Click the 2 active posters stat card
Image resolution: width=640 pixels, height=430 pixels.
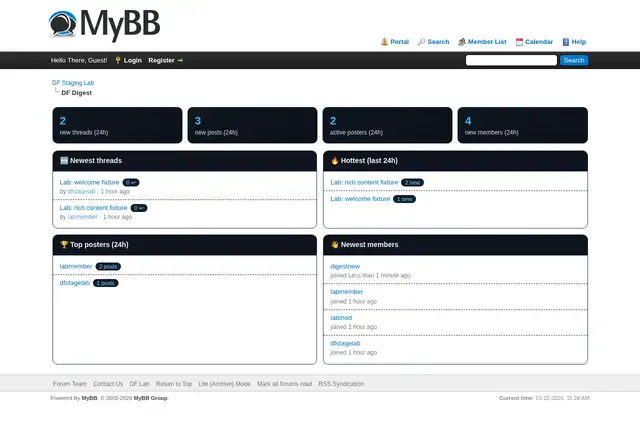tap(387, 125)
